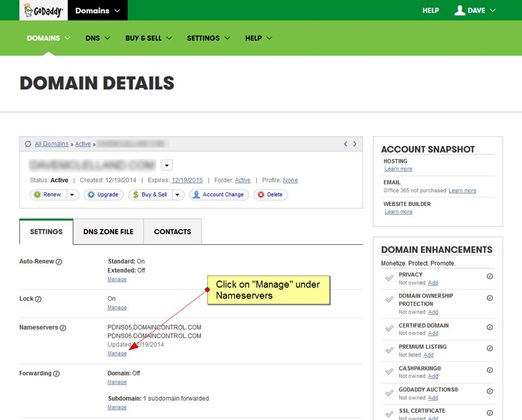This screenshot has height=420, width=522.
Task: Click Learn more next to Office 365
Action: (462, 191)
